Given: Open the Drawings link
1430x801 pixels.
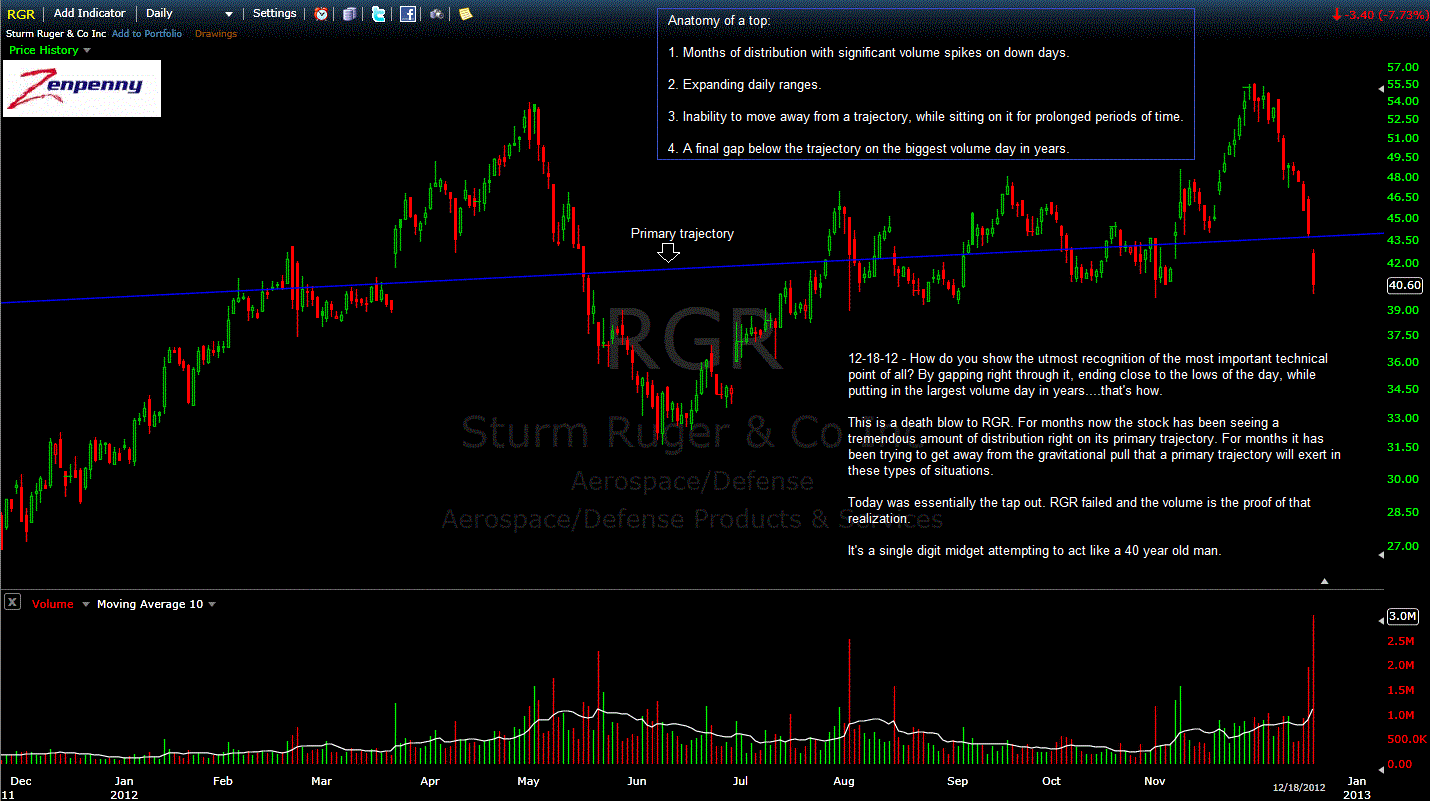Looking at the screenshot, I should [x=216, y=34].
